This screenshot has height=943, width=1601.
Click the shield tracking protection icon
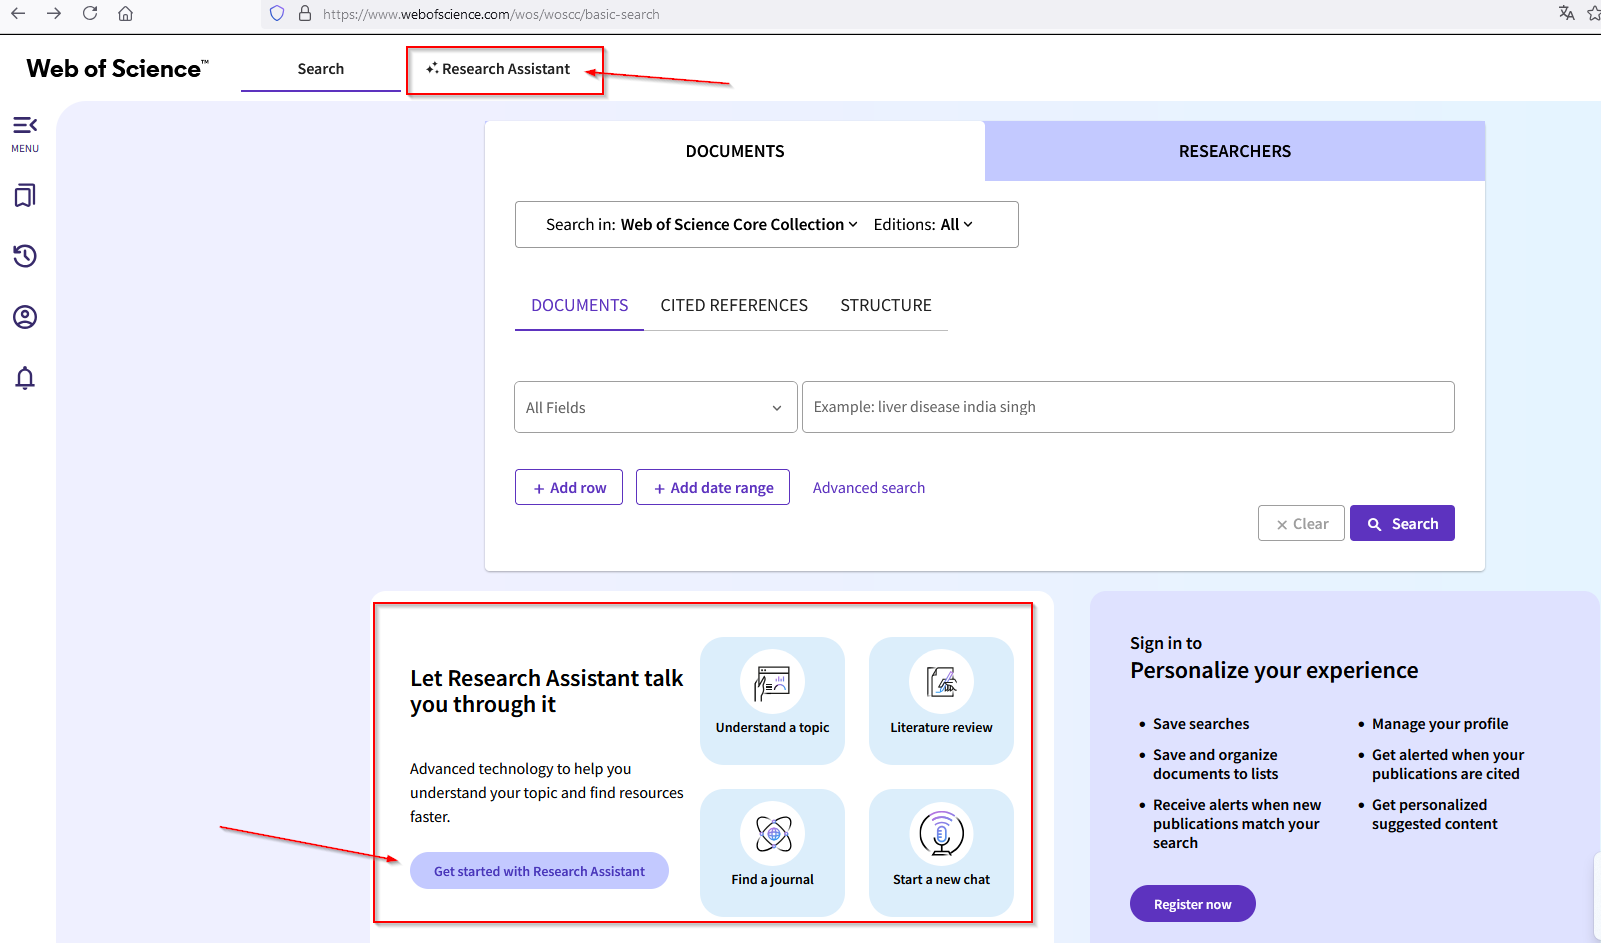coord(277,14)
